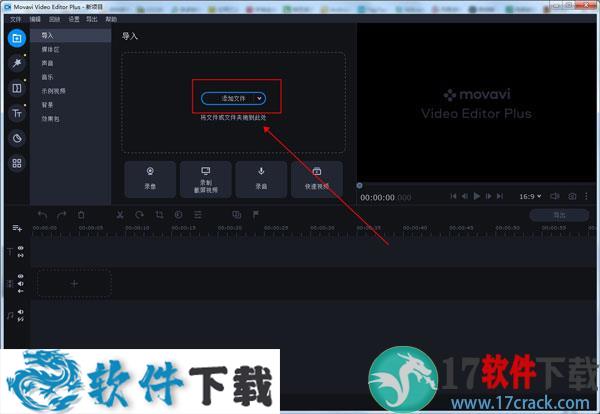Open the Stickers clock-shaped tab icon
The image size is (600, 414).
tap(17, 138)
